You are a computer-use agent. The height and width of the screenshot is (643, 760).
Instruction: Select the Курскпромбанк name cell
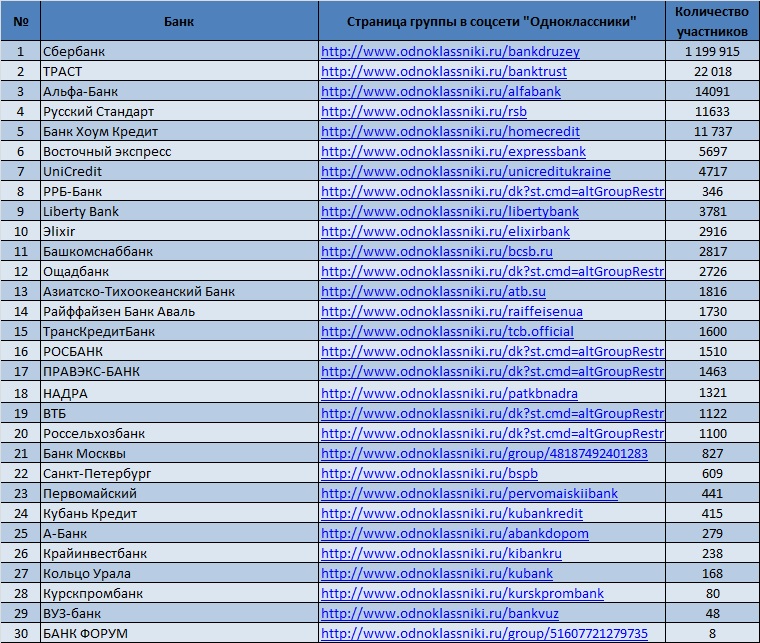coord(179,593)
